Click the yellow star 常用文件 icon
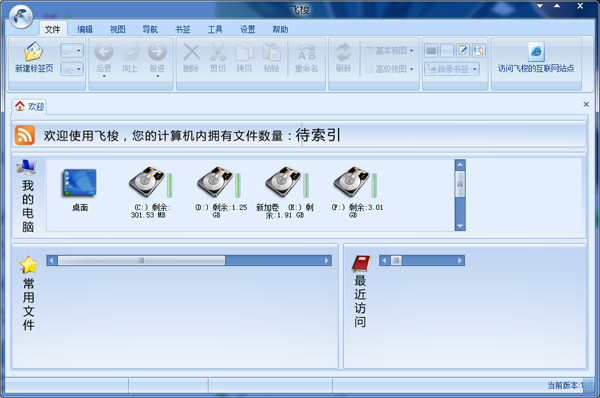Screen dimensions: 600x398 (x=29, y=264)
